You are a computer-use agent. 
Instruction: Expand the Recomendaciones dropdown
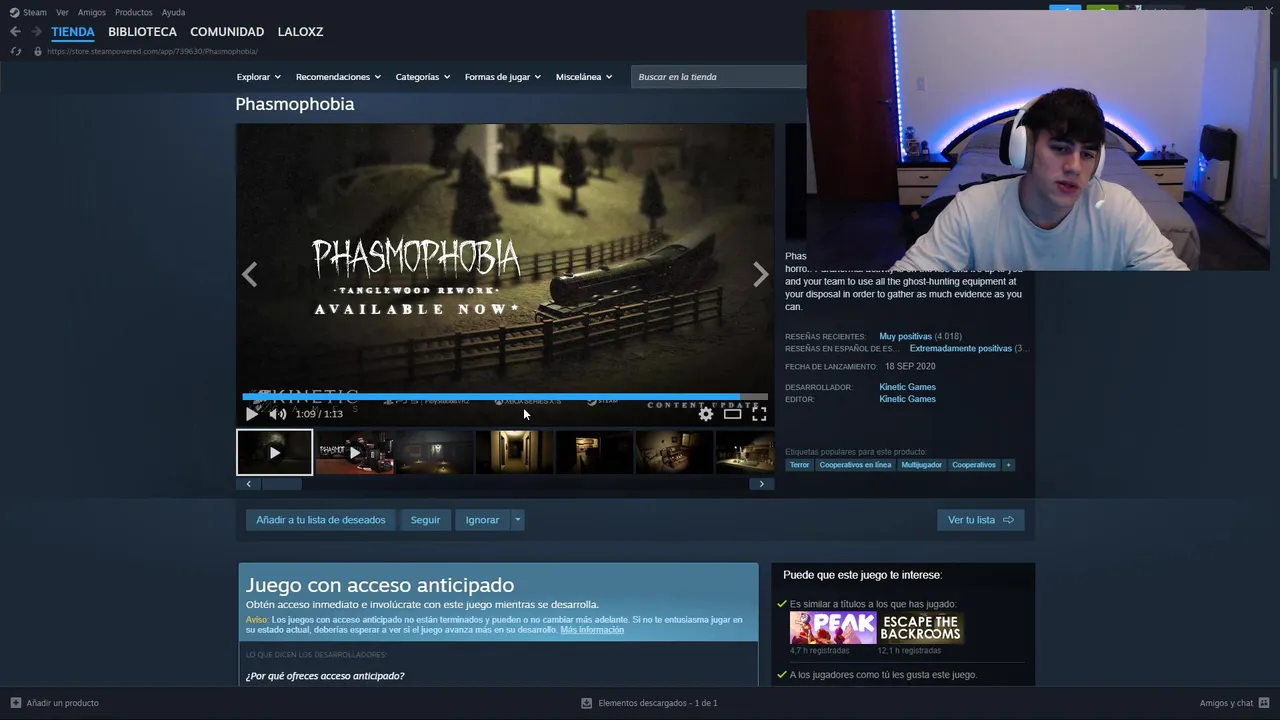[338, 77]
